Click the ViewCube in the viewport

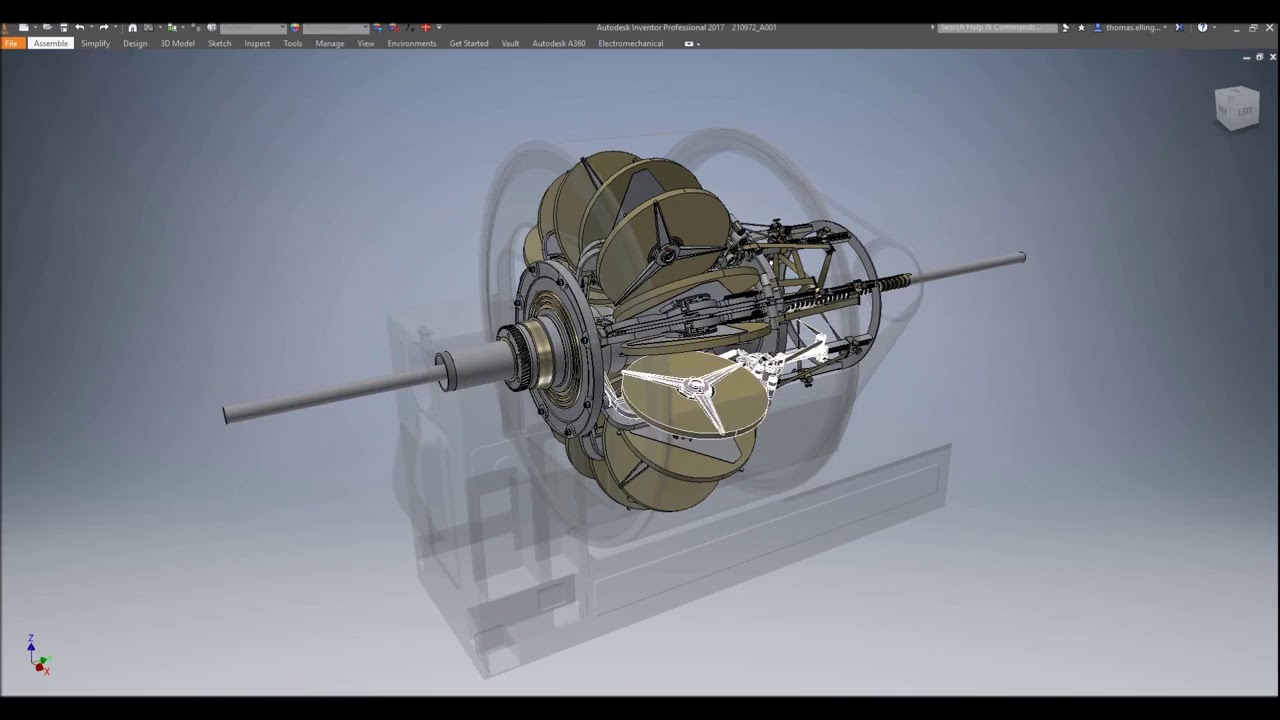point(1237,107)
